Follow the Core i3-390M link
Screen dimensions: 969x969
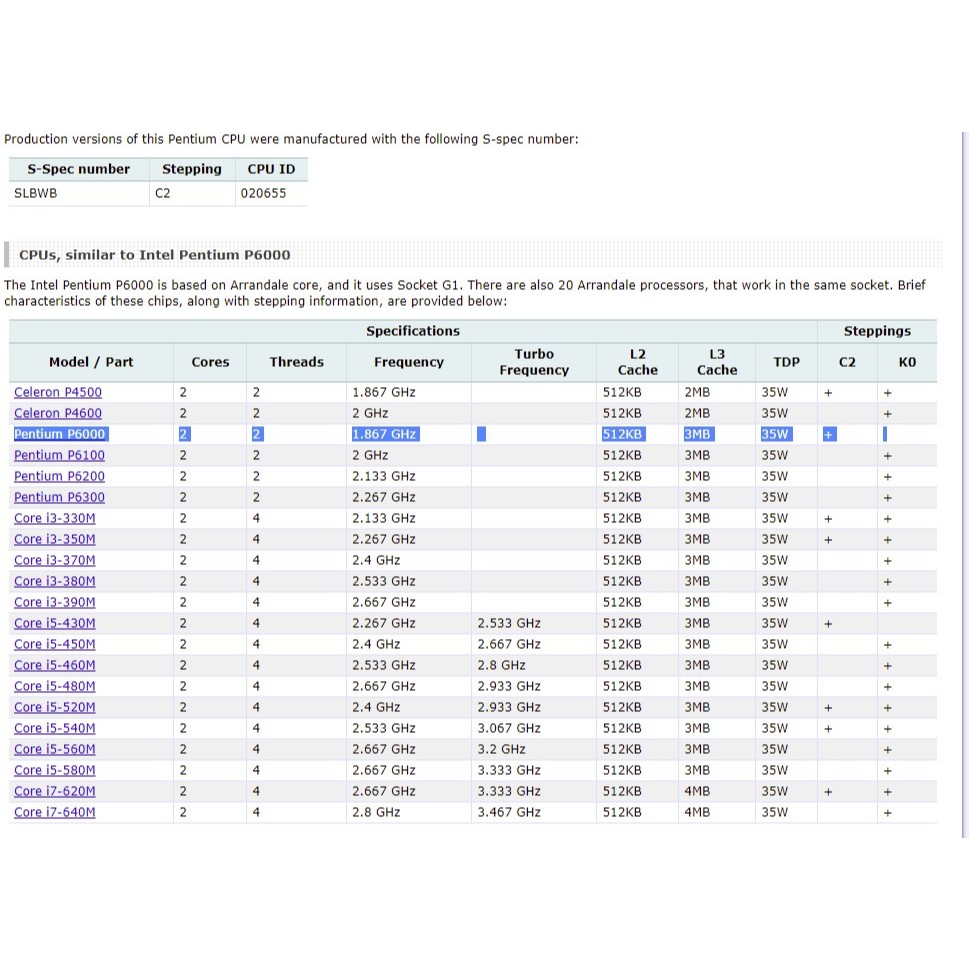55,602
